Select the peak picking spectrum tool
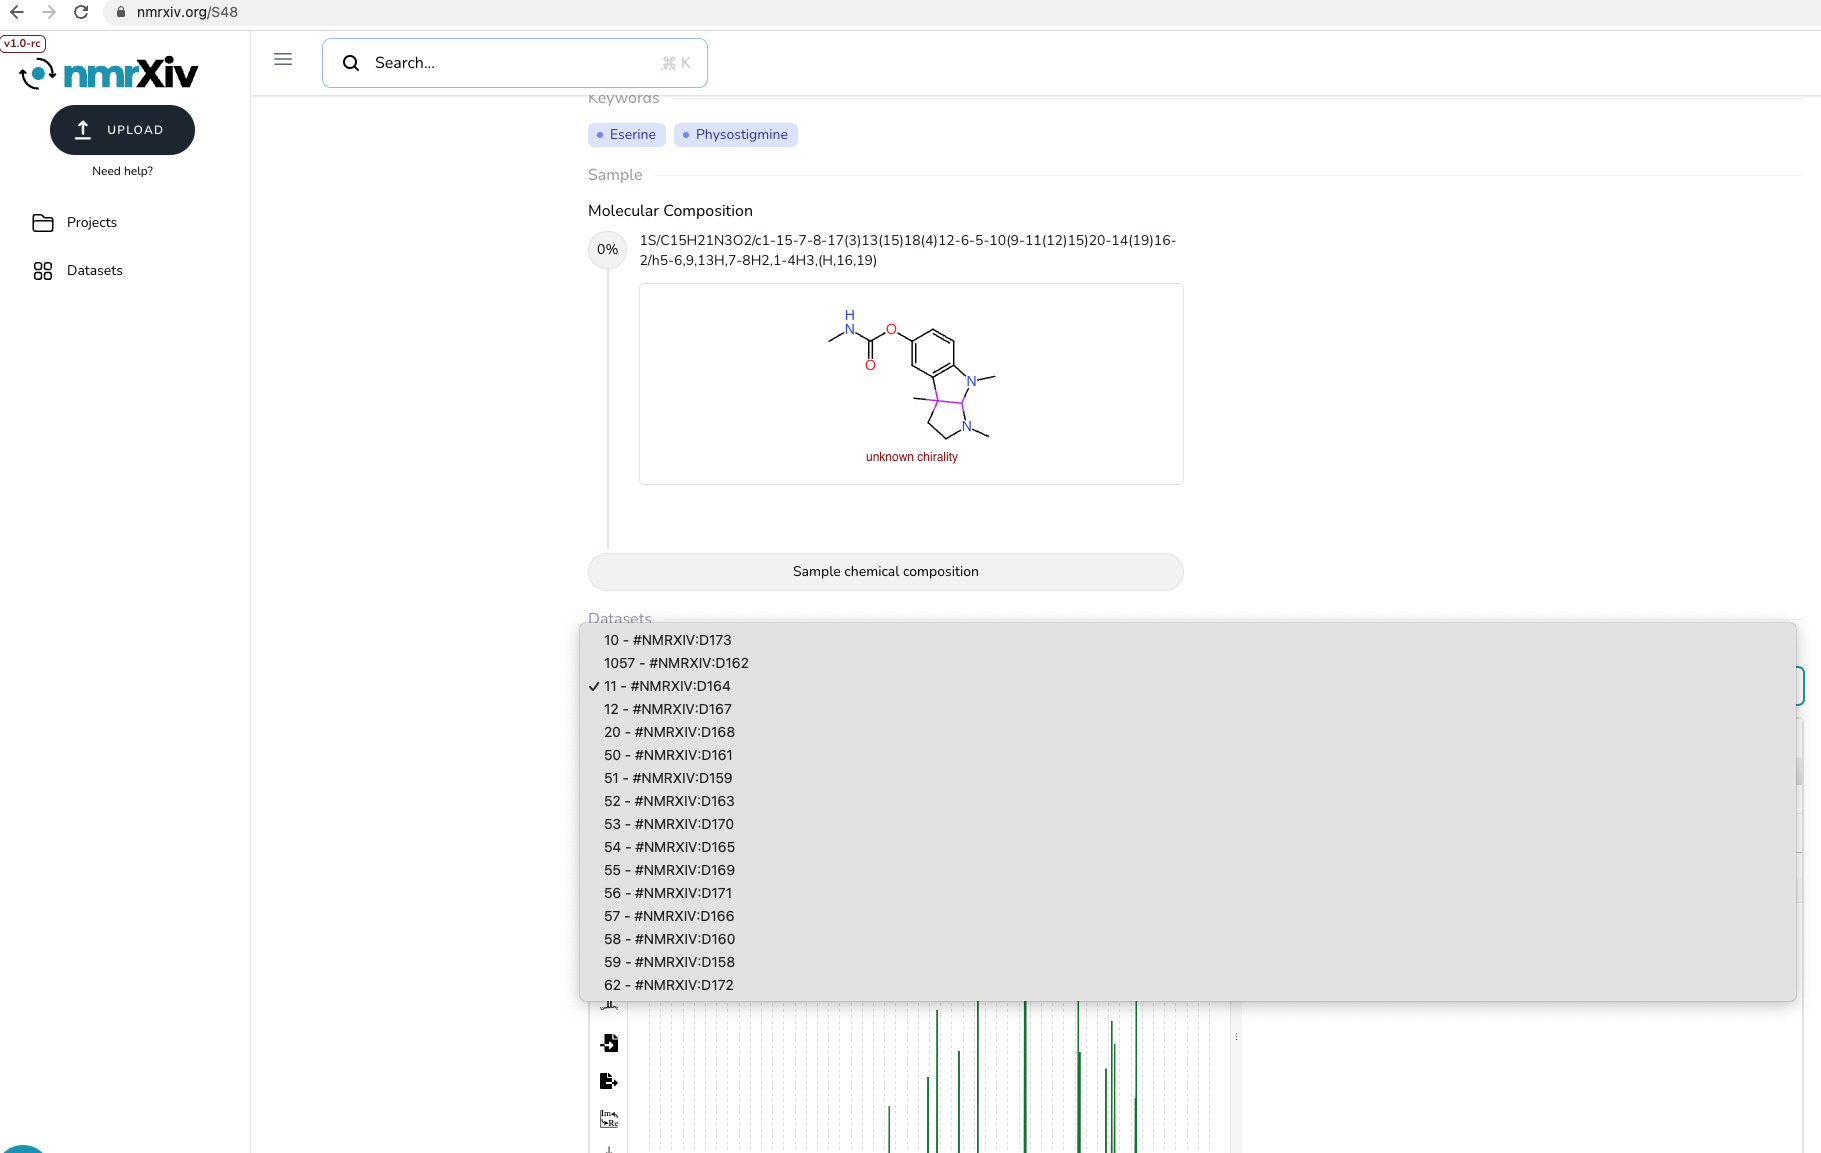Image resolution: width=1821 pixels, height=1153 pixels. click(x=609, y=1005)
